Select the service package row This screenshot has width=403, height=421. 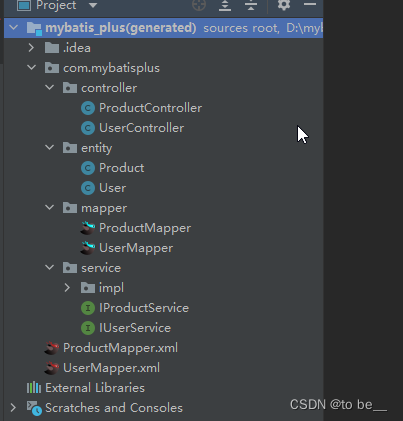[163, 268]
